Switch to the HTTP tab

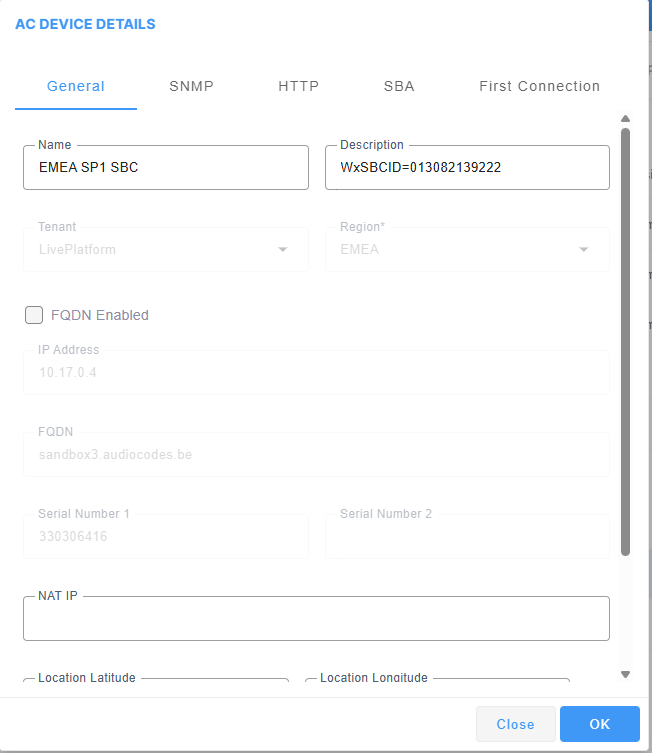[x=298, y=86]
